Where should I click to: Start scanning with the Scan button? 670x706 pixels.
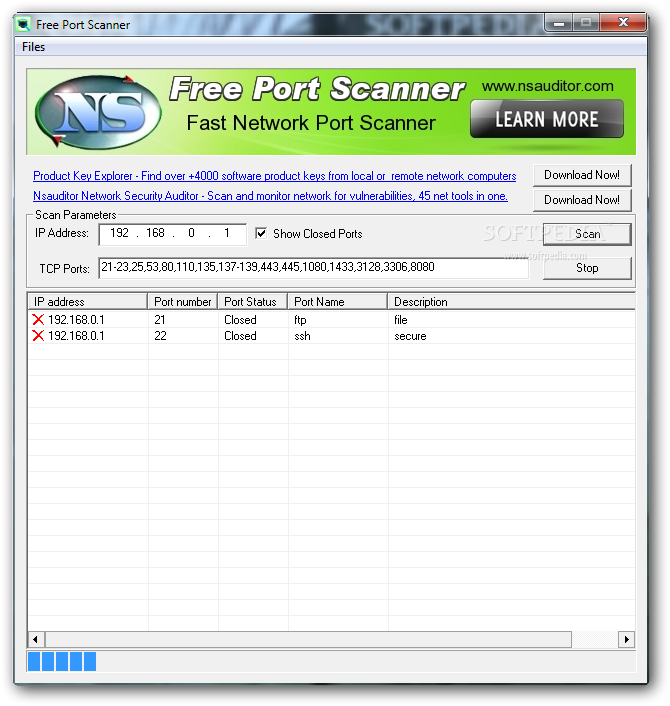pyautogui.click(x=587, y=234)
